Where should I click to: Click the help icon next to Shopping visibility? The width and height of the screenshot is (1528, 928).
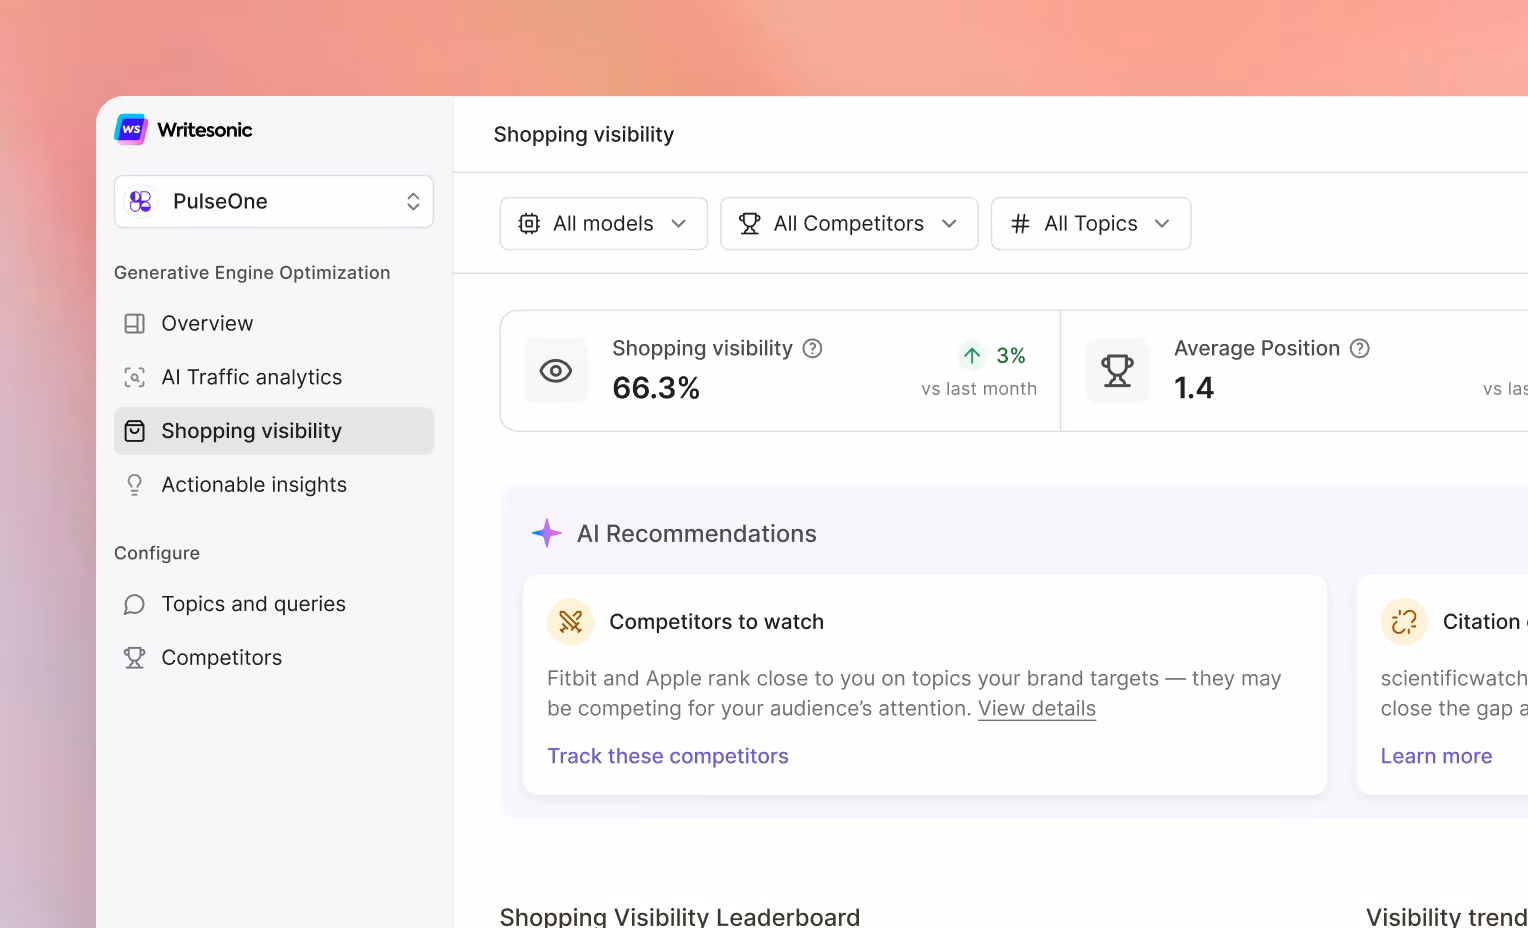point(813,348)
